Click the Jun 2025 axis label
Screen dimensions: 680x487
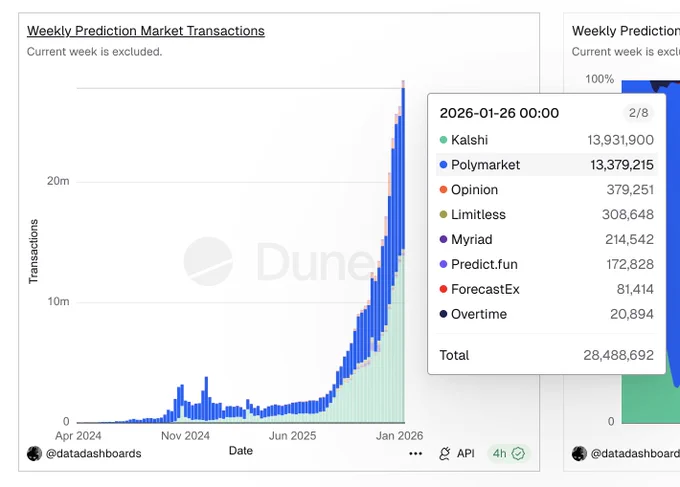click(x=292, y=436)
